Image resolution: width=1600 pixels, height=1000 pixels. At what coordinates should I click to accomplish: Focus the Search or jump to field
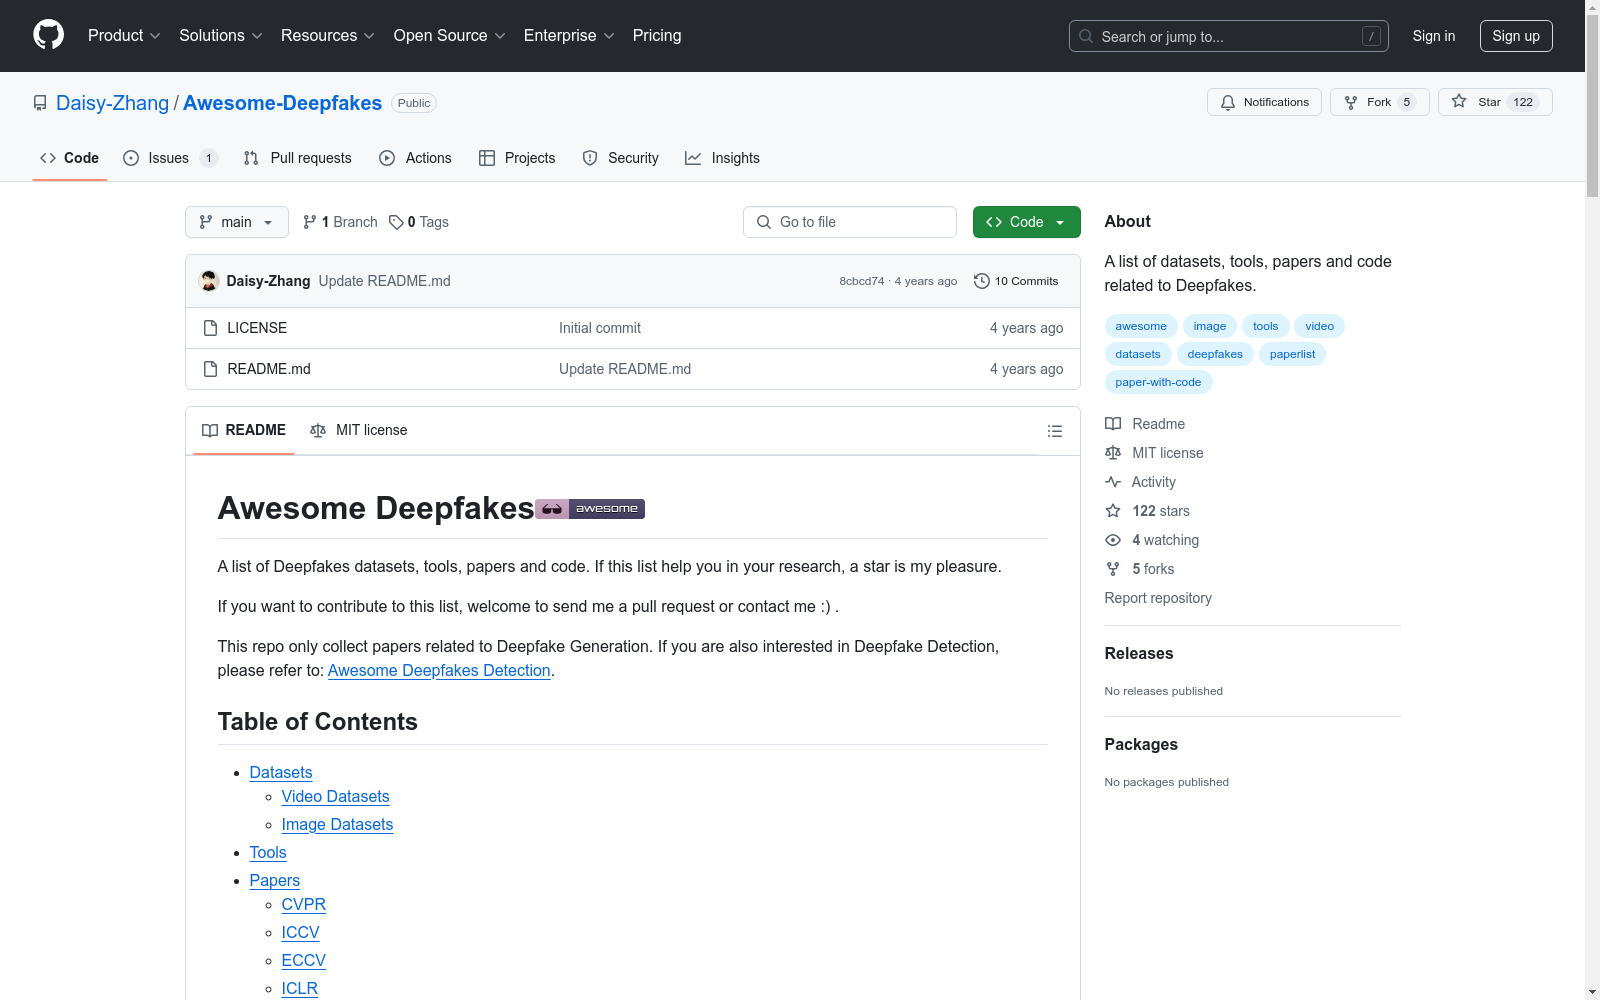coord(1229,36)
